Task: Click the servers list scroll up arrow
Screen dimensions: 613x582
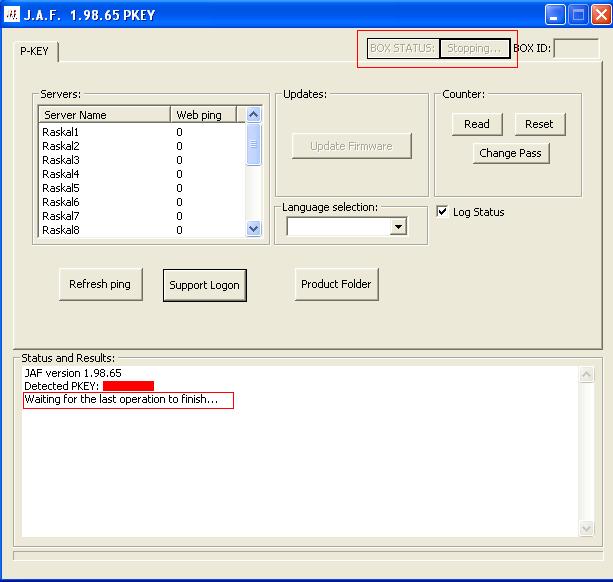Action: coord(253,115)
